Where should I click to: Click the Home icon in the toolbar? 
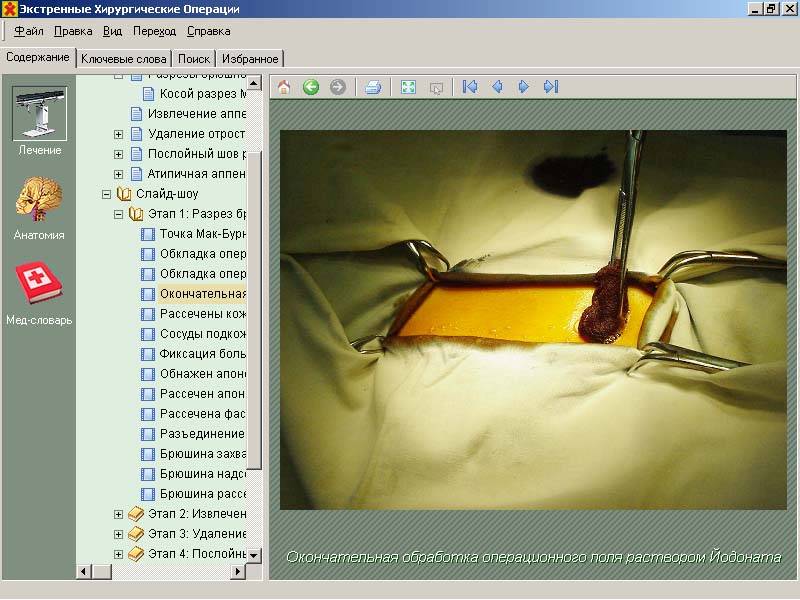[284, 87]
